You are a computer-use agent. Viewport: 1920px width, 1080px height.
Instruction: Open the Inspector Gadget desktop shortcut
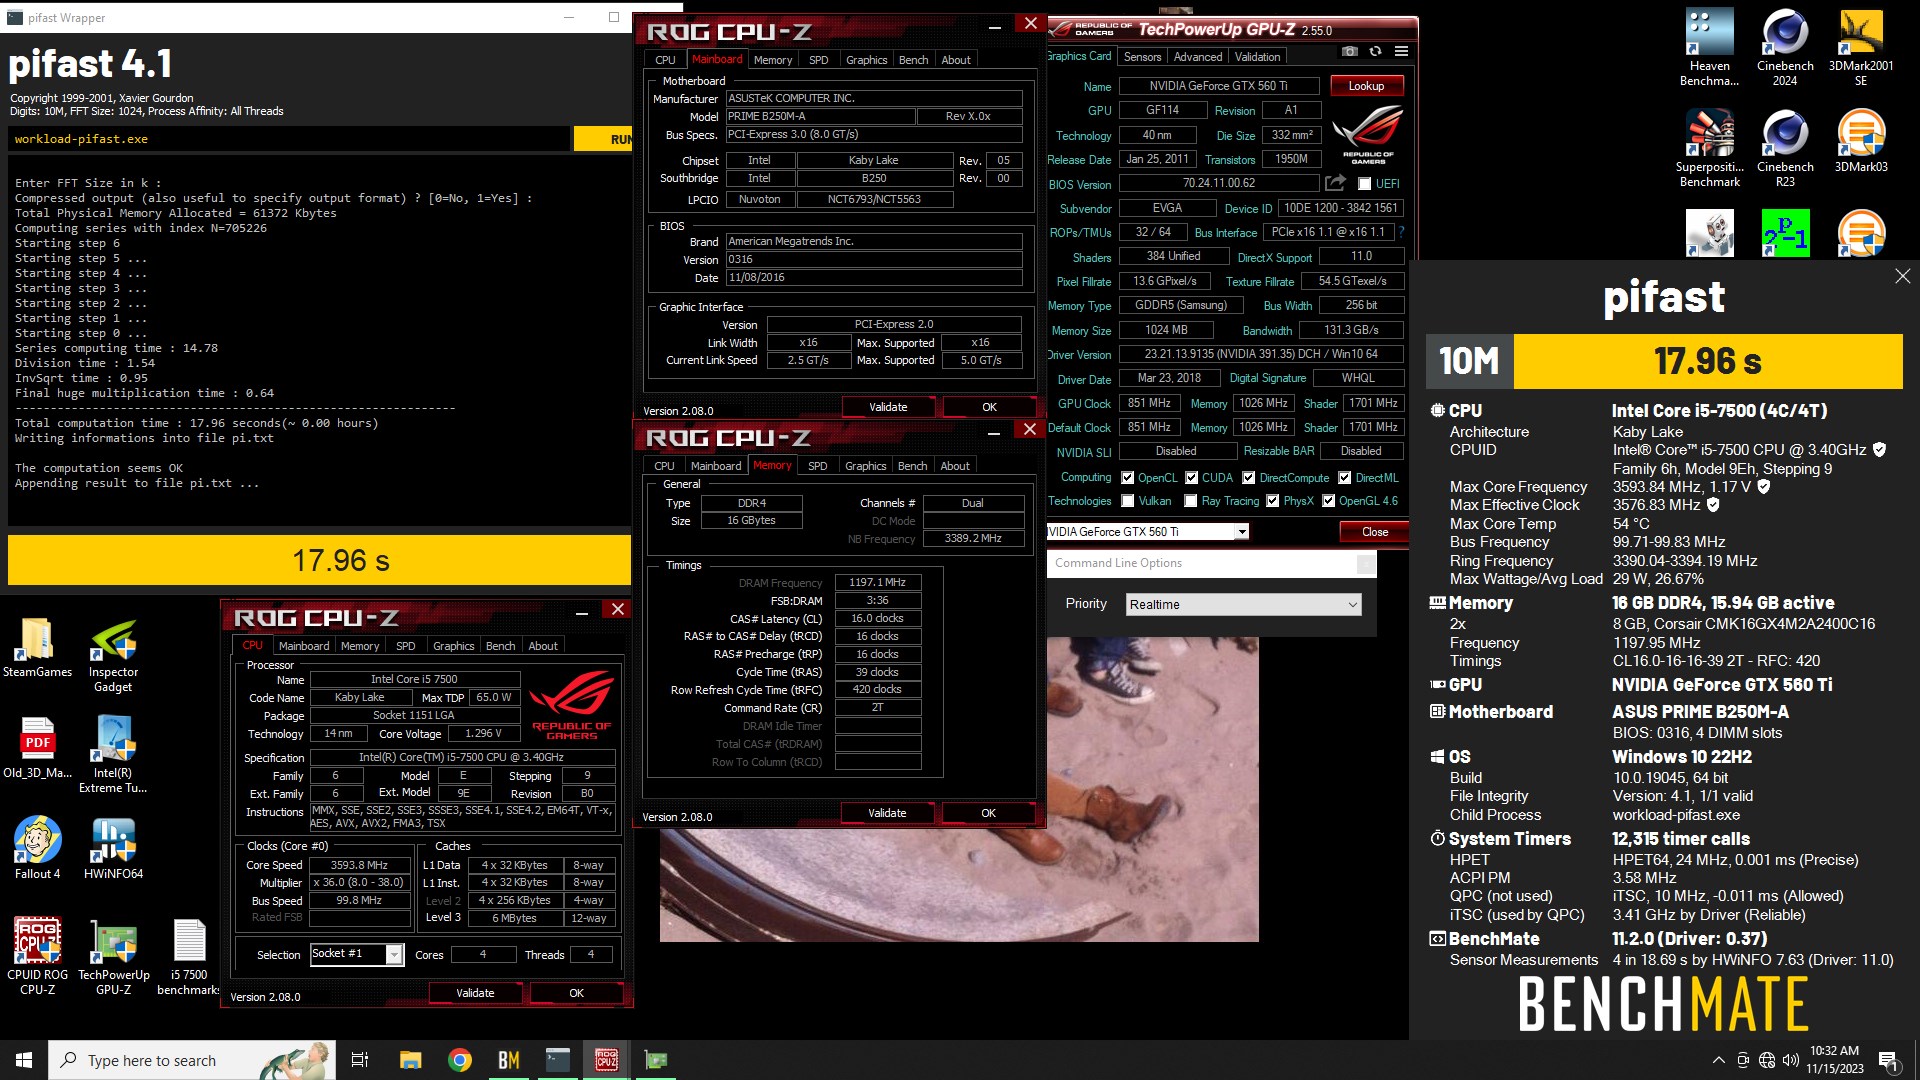coord(113,655)
